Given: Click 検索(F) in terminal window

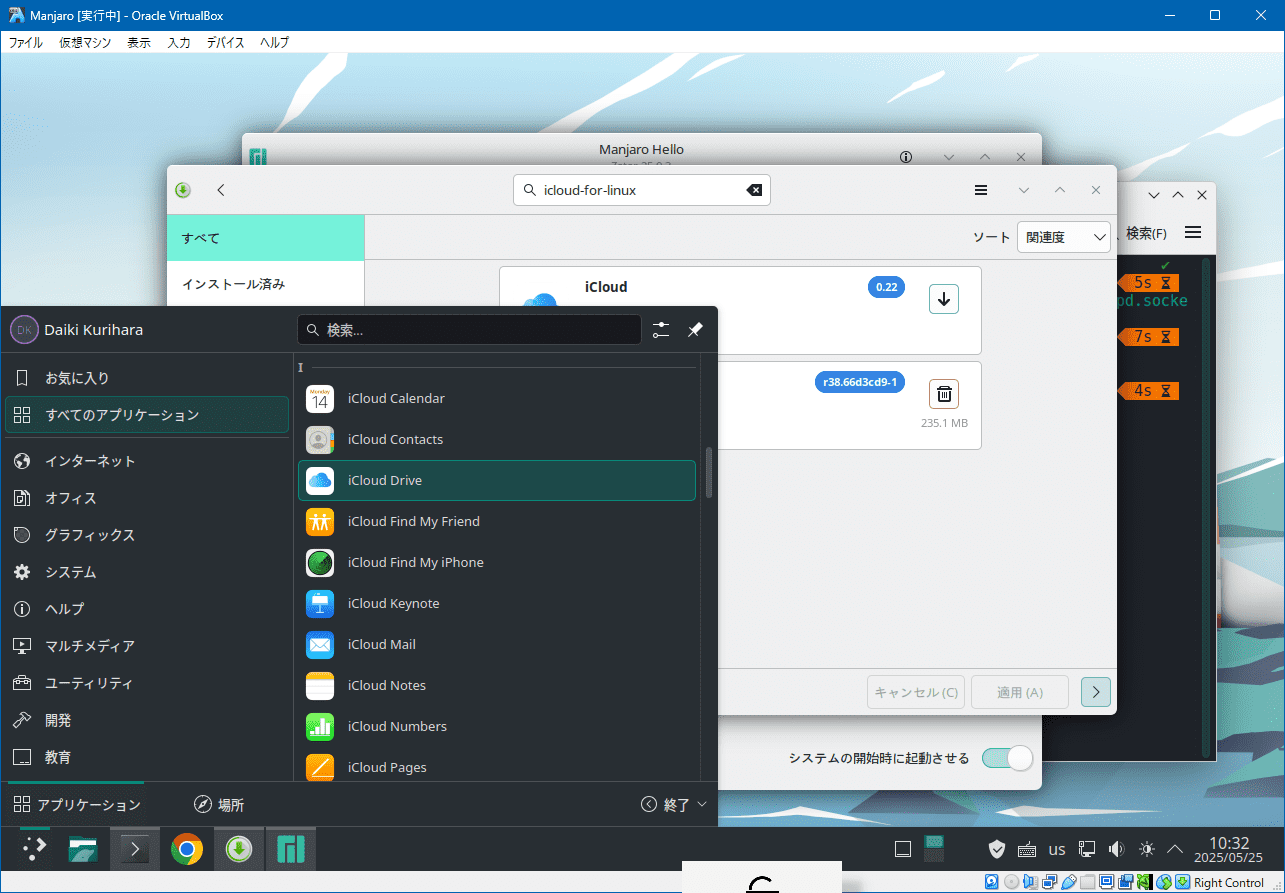Looking at the screenshot, I should [1146, 233].
